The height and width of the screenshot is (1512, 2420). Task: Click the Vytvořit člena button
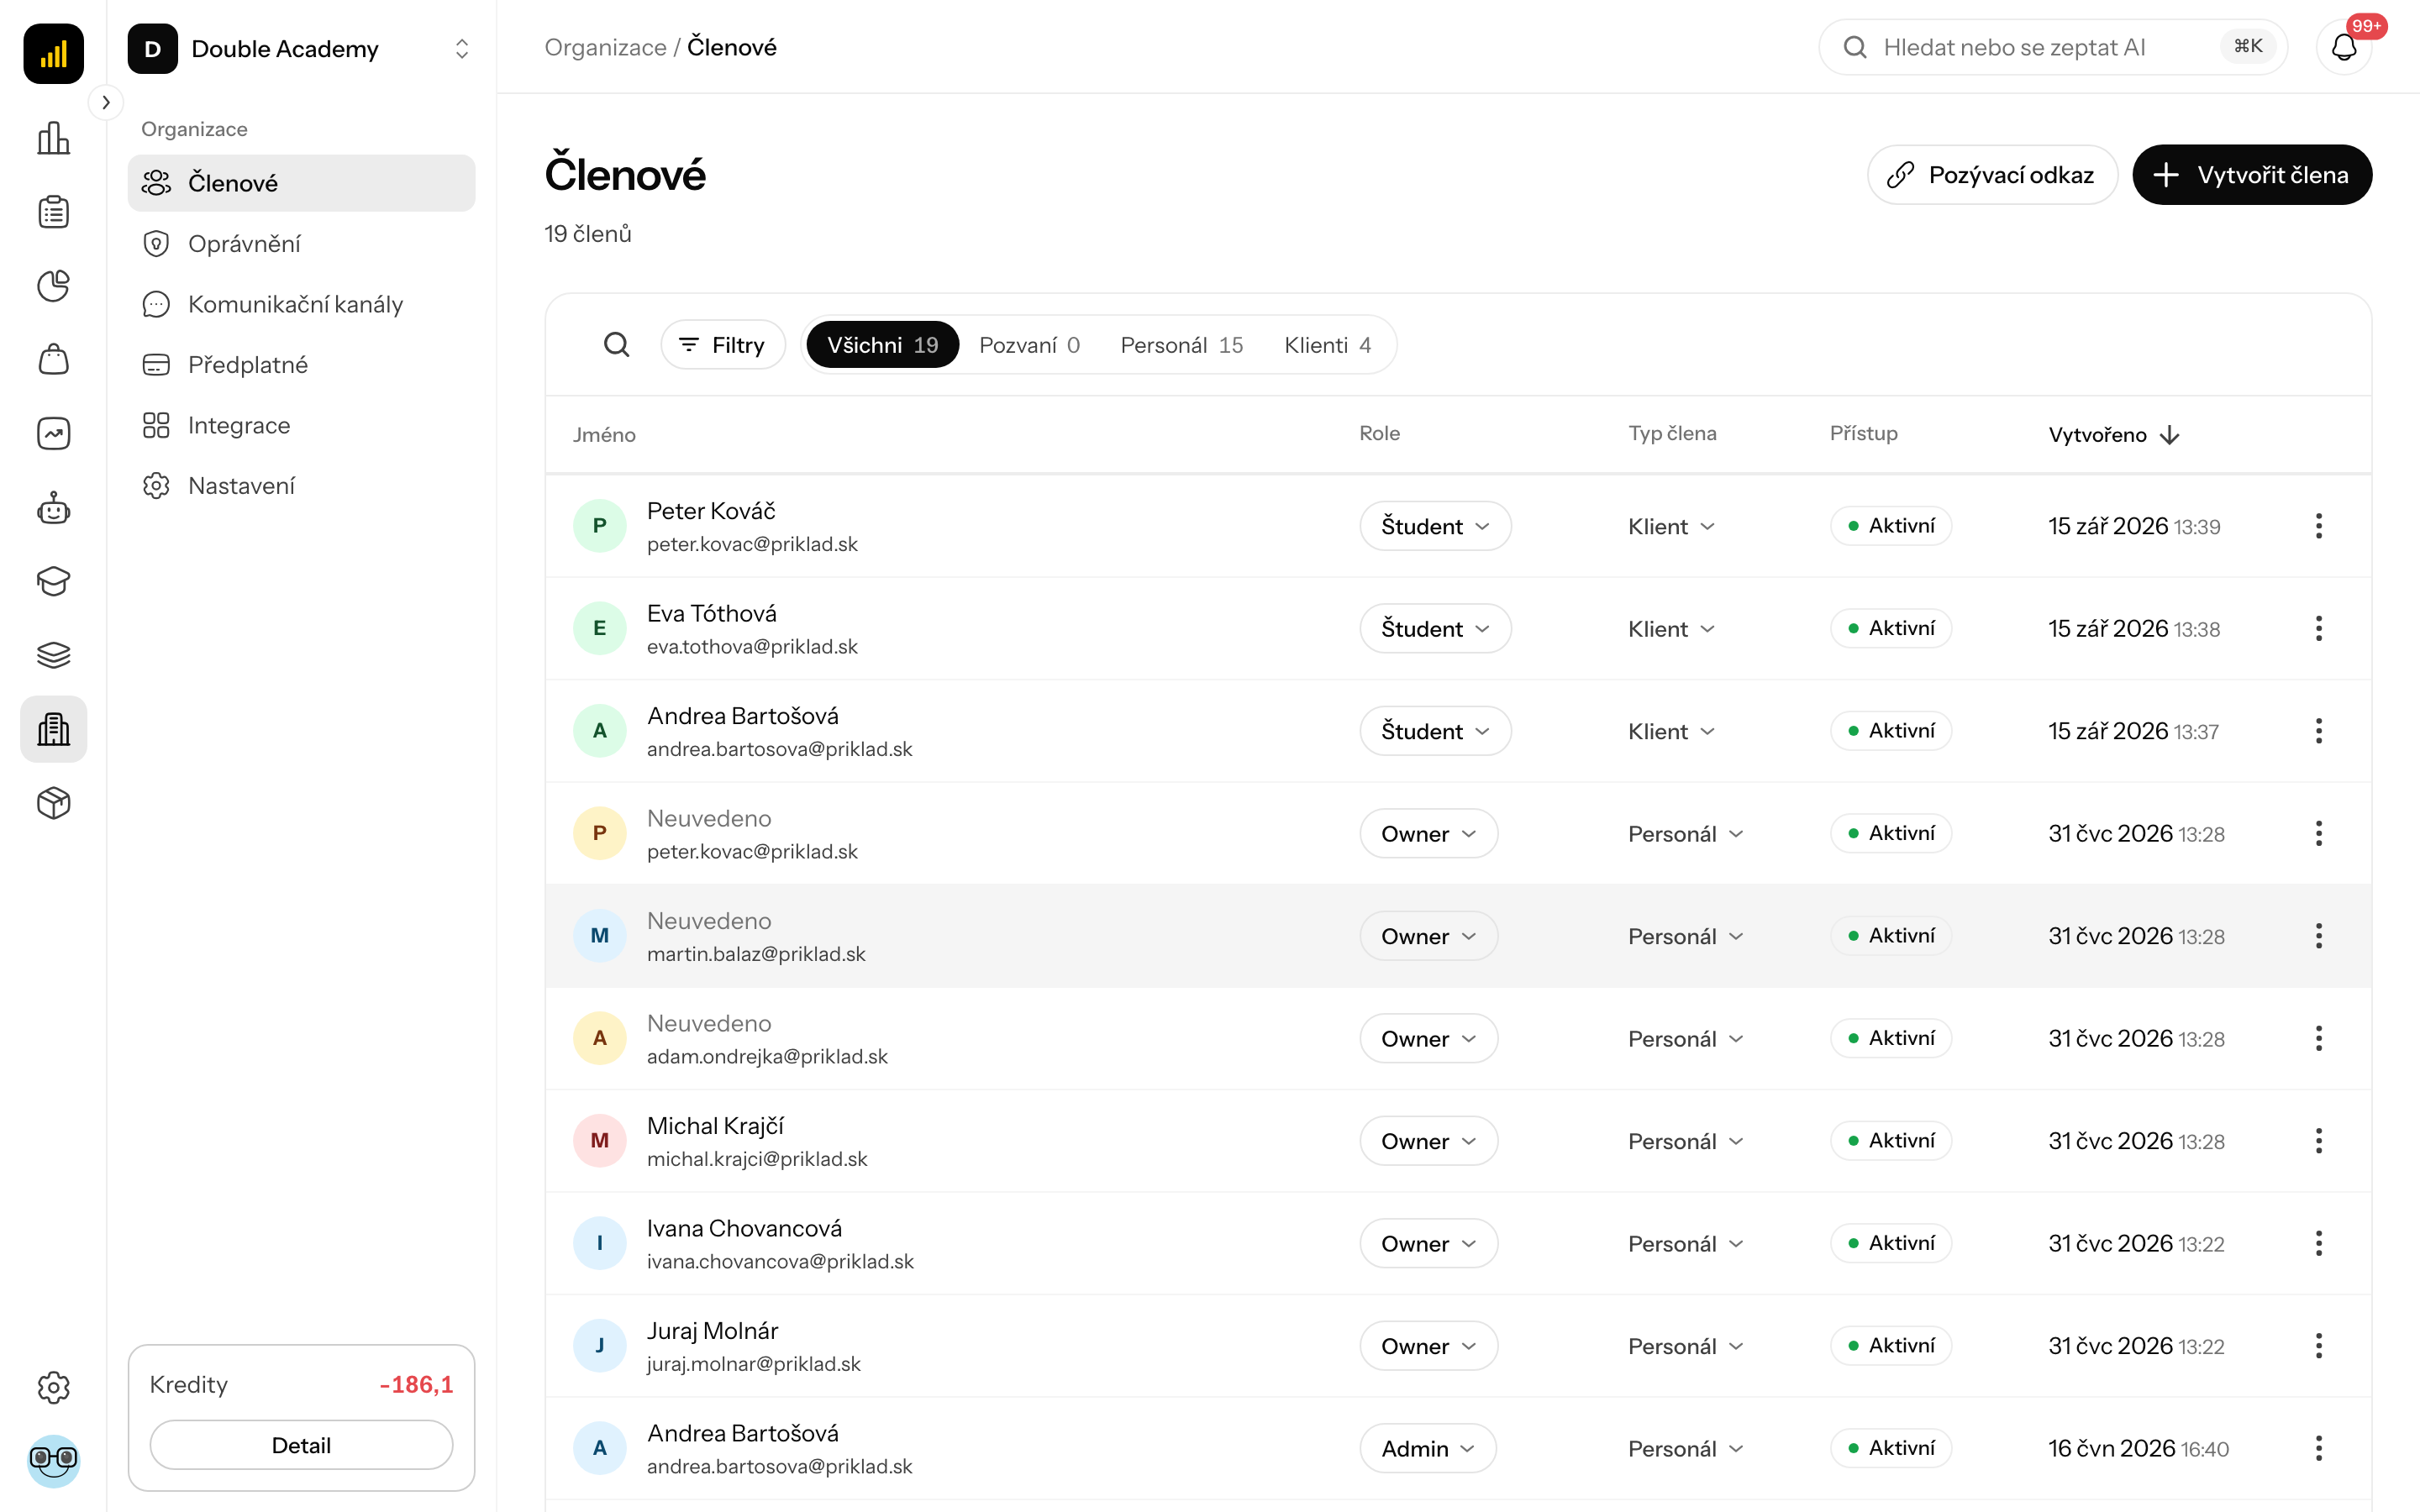(x=2251, y=175)
